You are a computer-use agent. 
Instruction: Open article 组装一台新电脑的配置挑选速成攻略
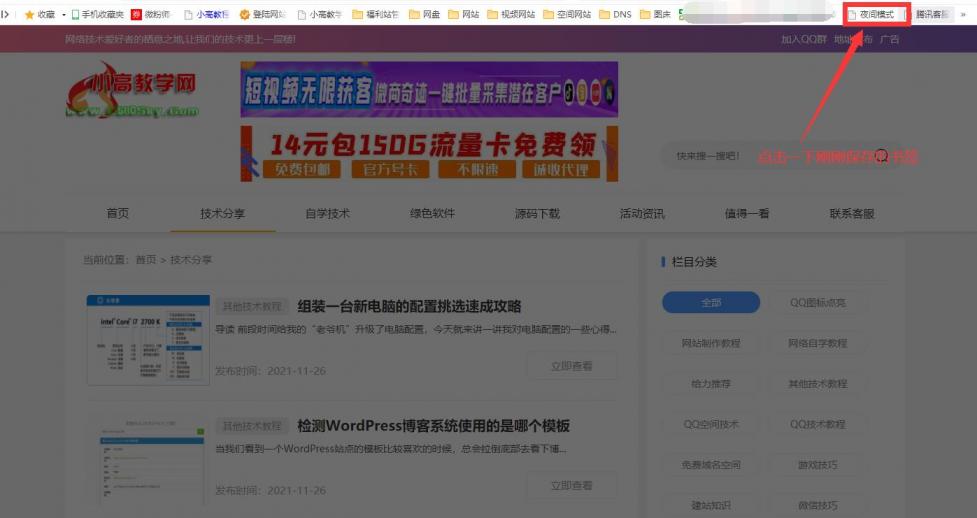pos(409,306)
